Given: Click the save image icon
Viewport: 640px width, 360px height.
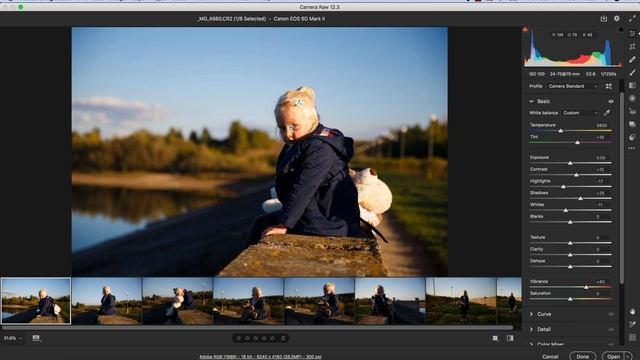Looking at the screenshot, I should point(604,18).
